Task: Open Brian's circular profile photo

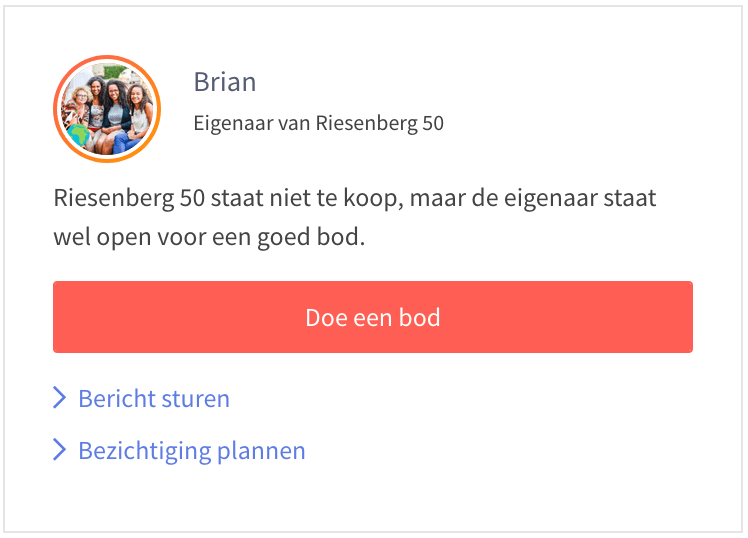Action: (107, 109)
